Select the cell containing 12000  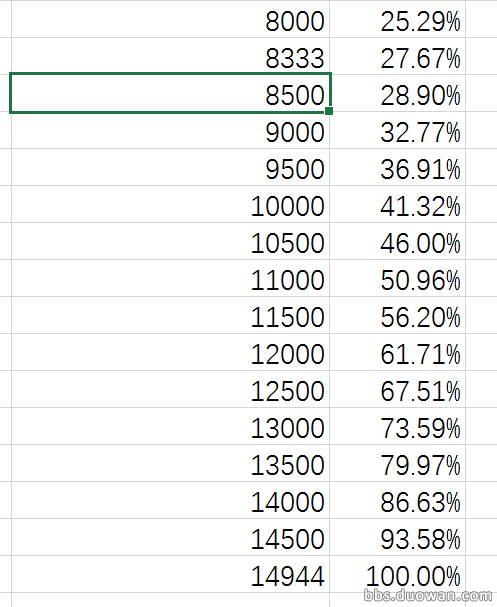170,352
